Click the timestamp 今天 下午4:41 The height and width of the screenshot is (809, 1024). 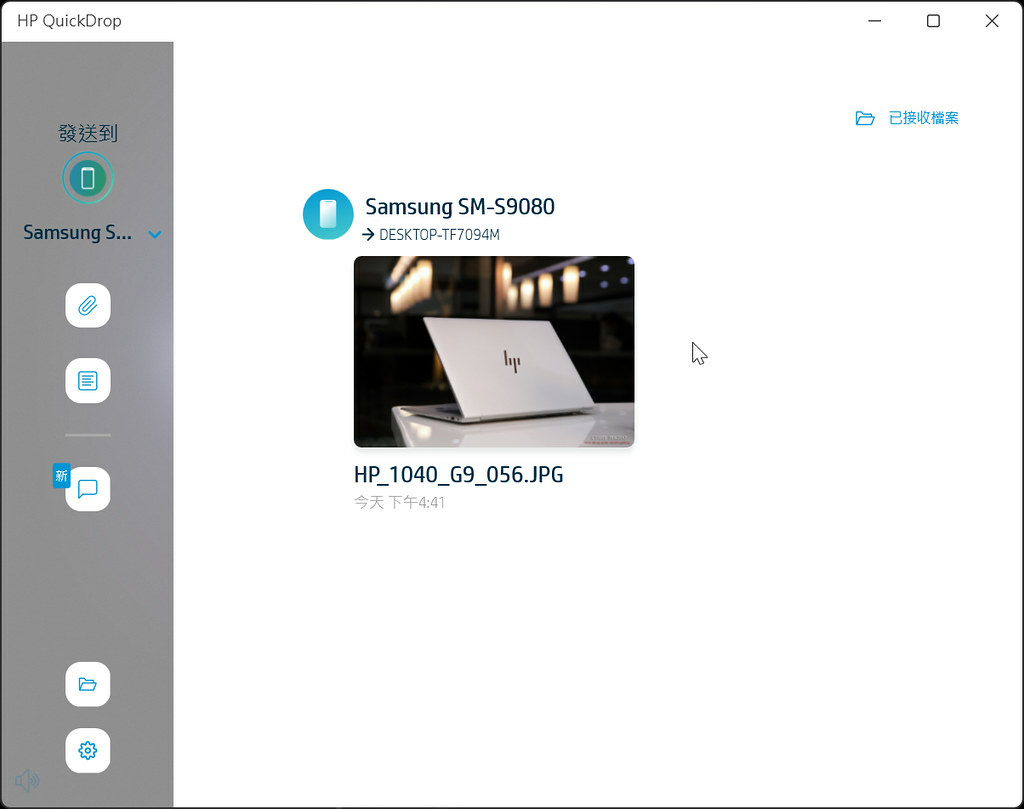(400, 502)
